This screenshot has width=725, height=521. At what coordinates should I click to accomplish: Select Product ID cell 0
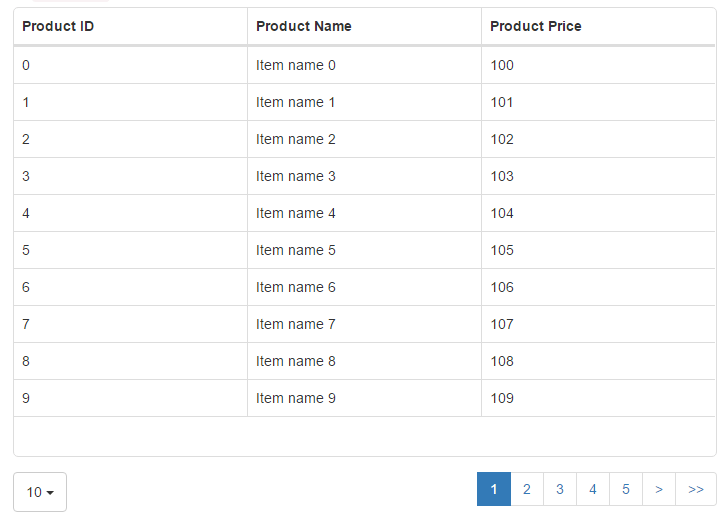point(130,65)
